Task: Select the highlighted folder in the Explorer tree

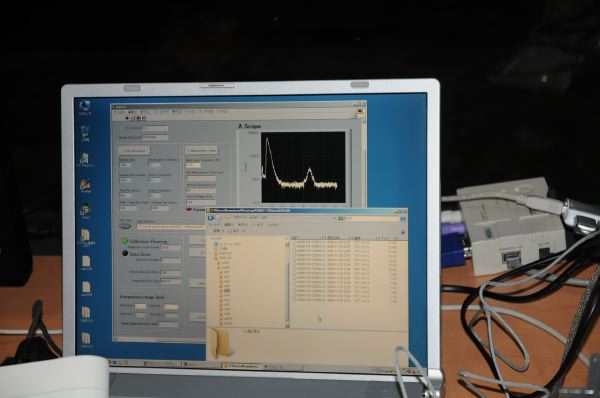Action: click(227, 291)
